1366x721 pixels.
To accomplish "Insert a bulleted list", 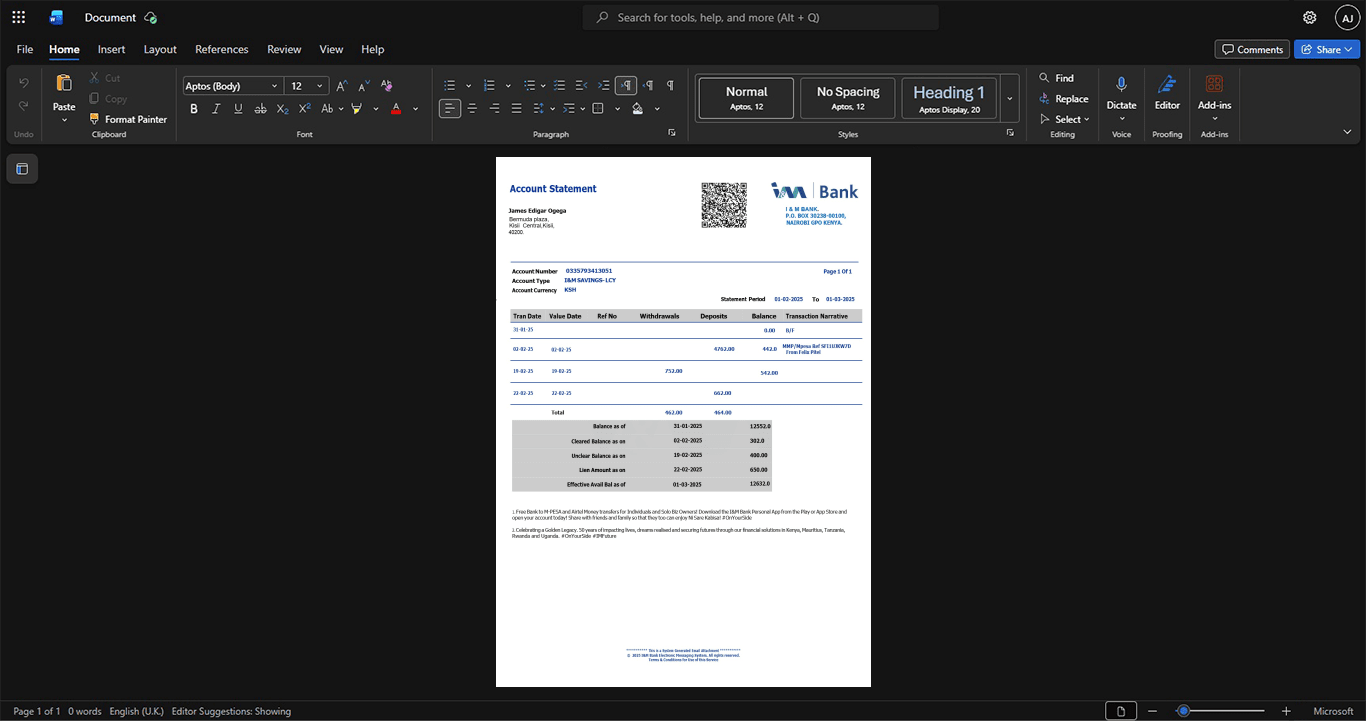I will [x=450, y=86].
